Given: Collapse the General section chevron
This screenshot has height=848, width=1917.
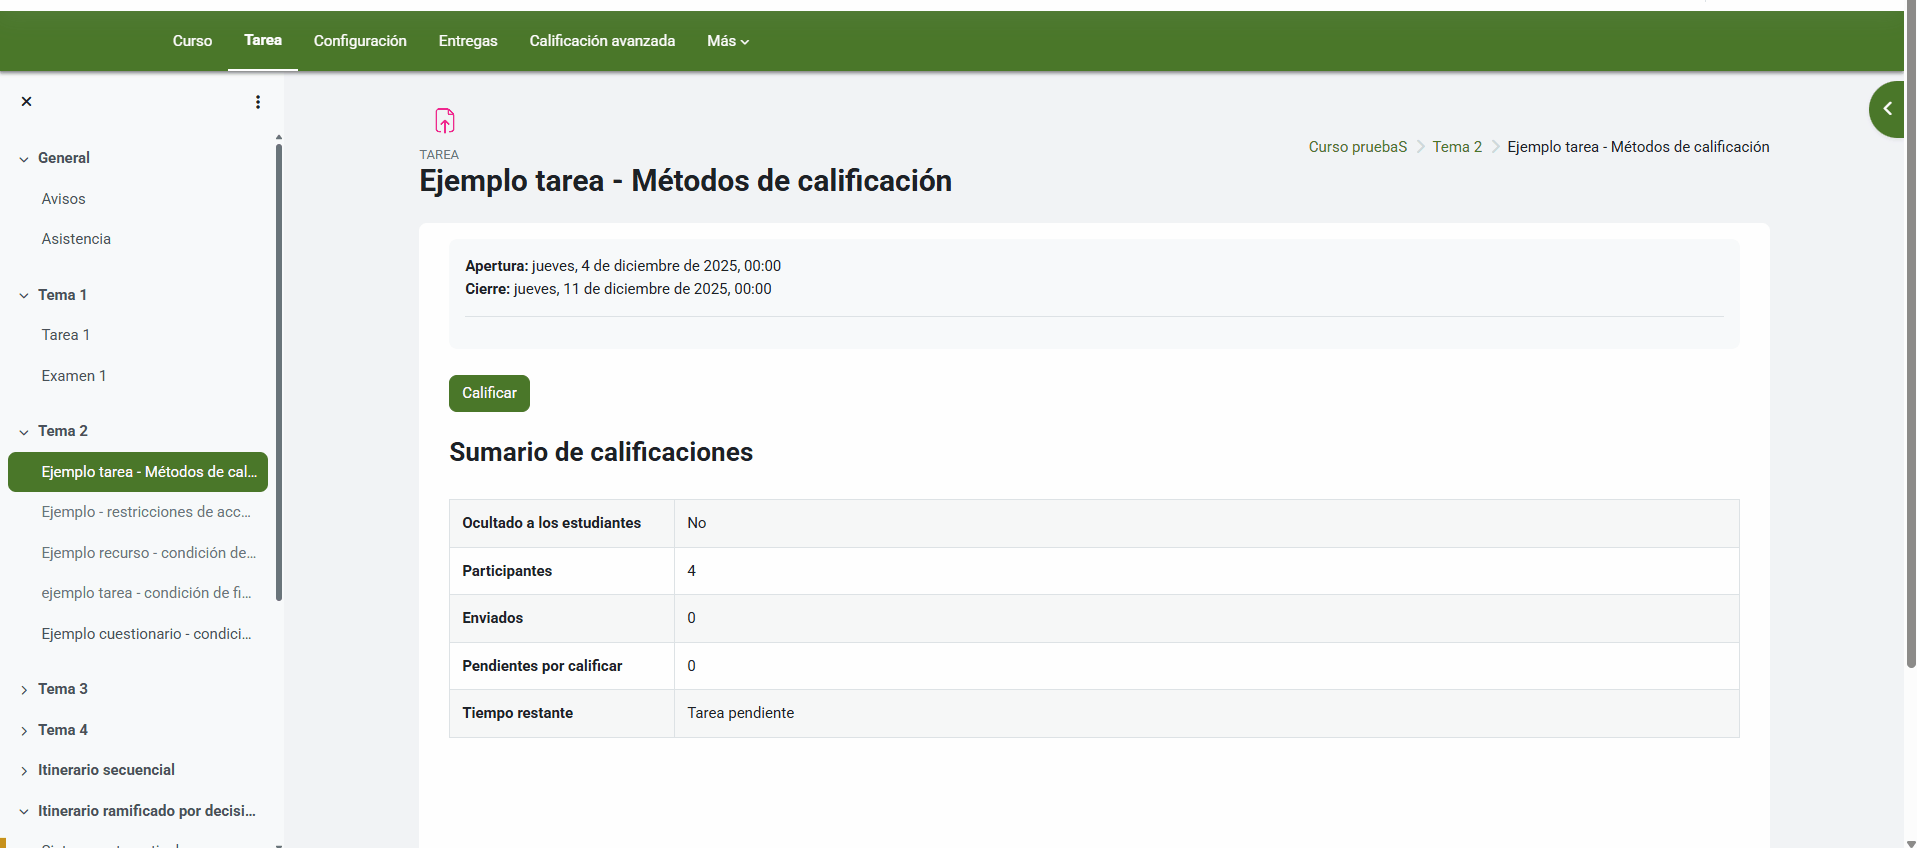Looking at the screenshot, I should 24,159.
